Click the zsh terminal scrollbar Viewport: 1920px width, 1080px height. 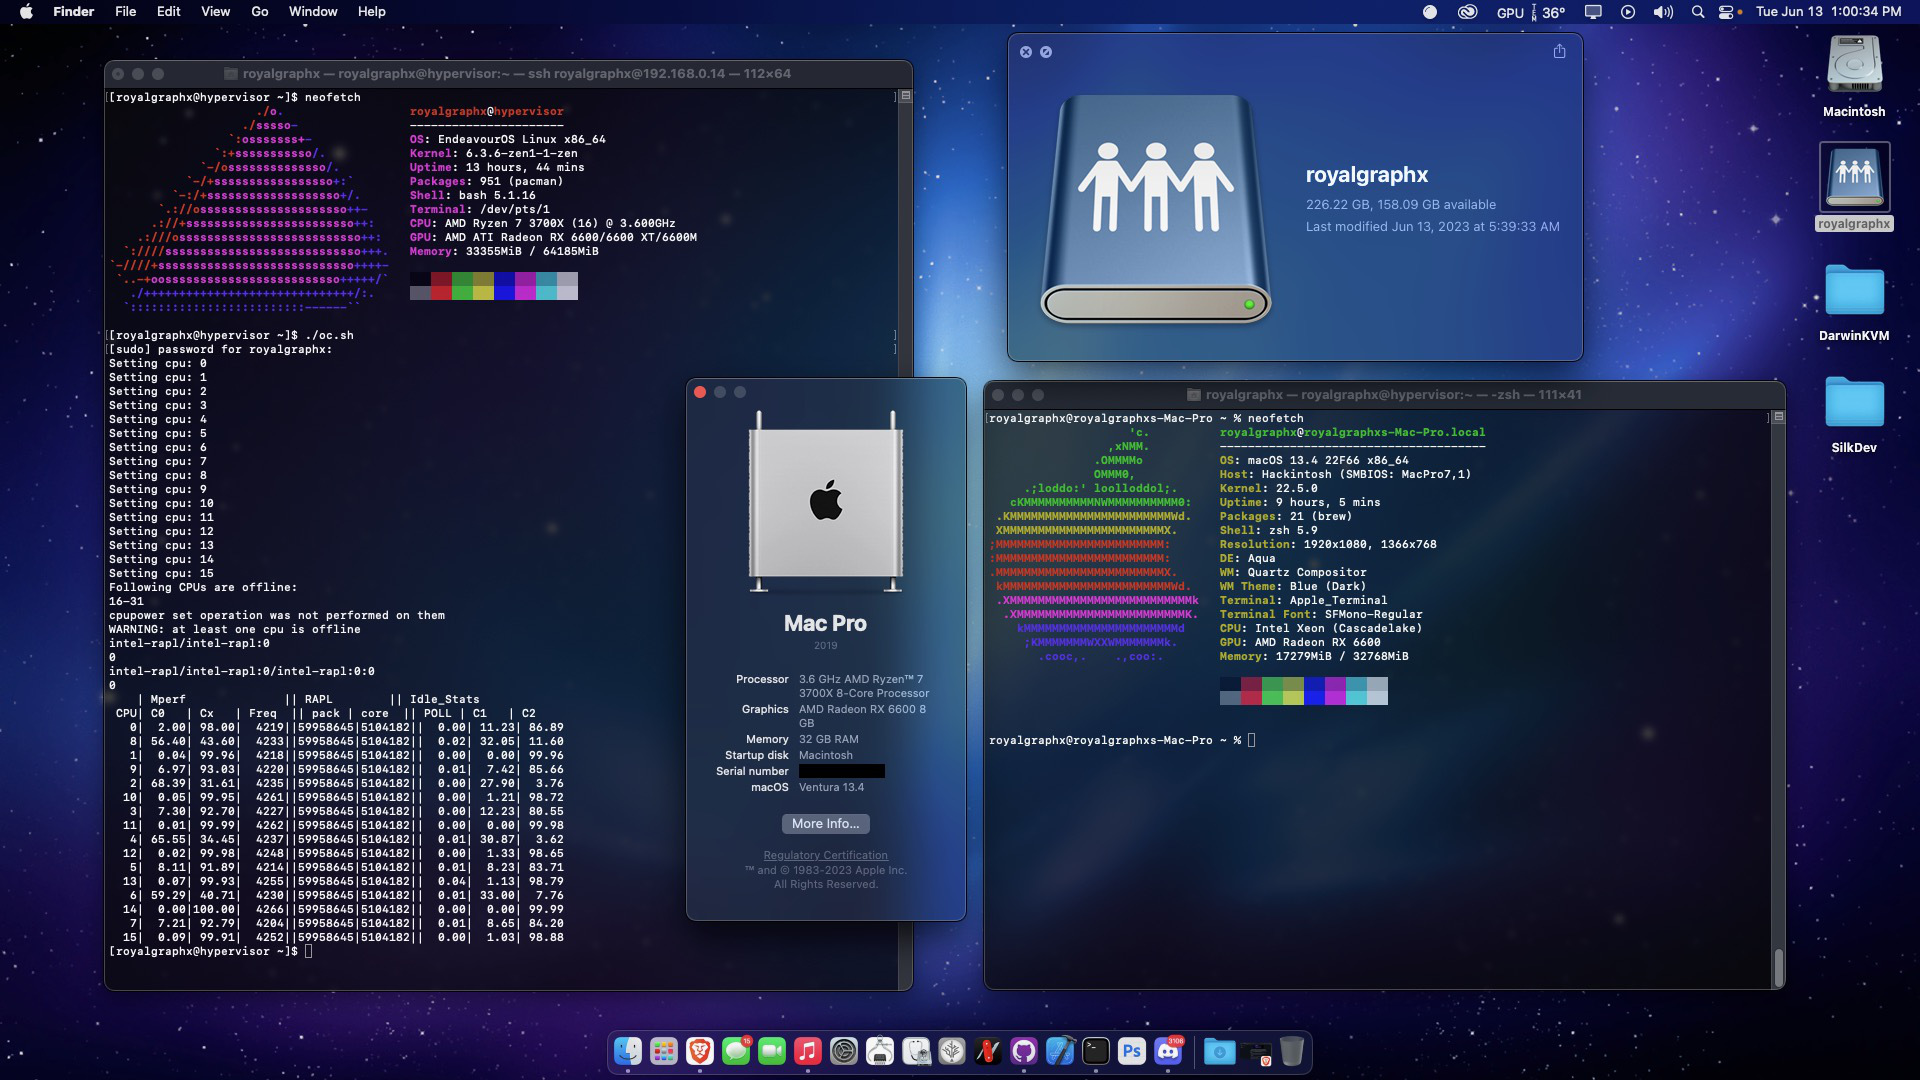click(x=1778, y=966)
